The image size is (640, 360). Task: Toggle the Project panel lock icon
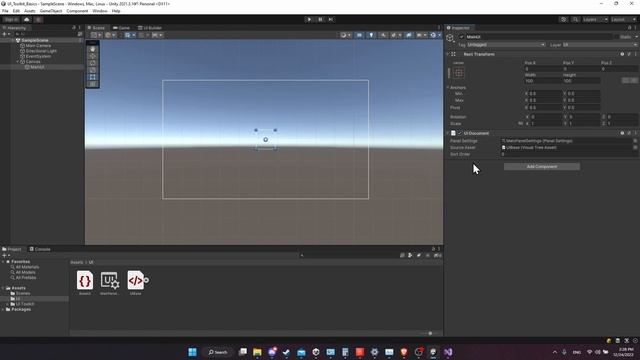433,249
